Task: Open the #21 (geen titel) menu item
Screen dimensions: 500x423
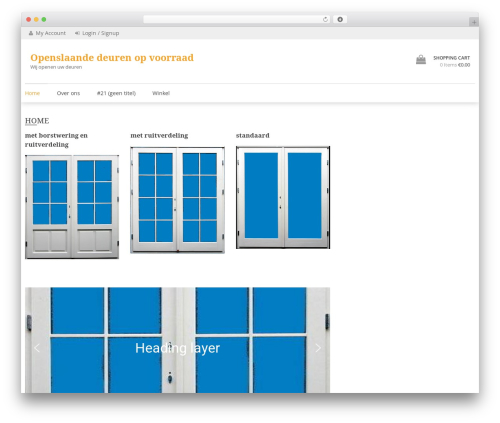Action: (116, 93)
